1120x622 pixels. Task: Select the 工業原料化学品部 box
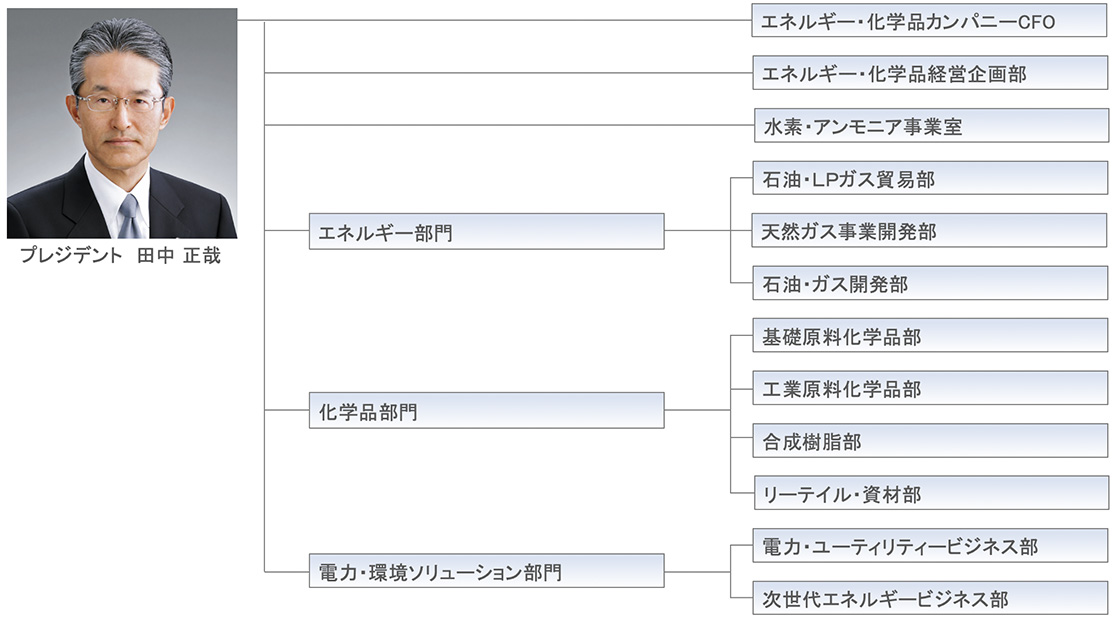coord(930,388)
